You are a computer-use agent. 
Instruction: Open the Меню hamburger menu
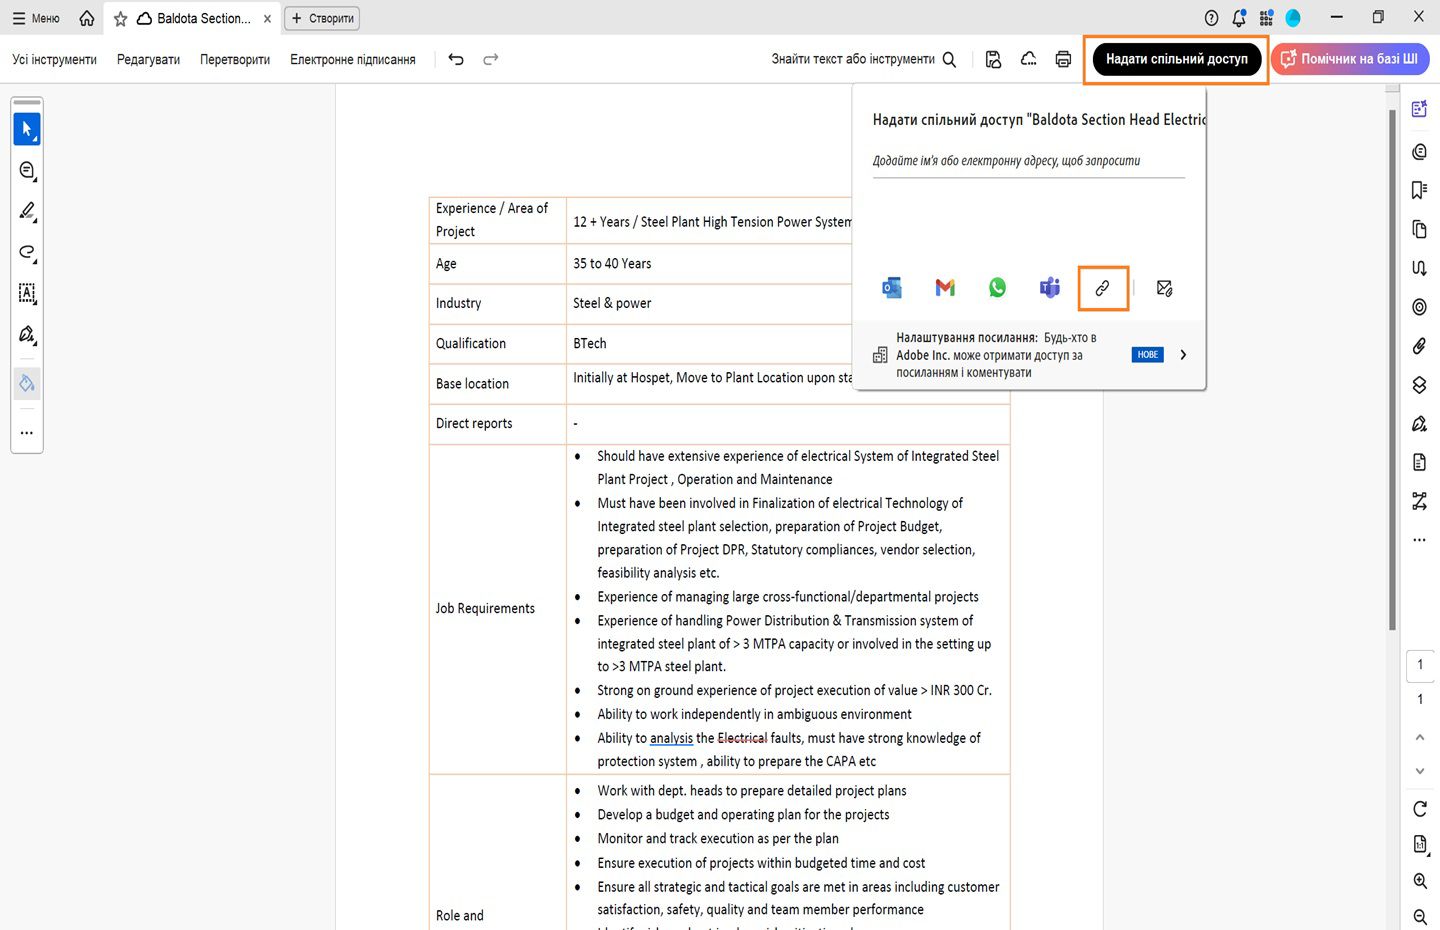[x=36, y=18]
